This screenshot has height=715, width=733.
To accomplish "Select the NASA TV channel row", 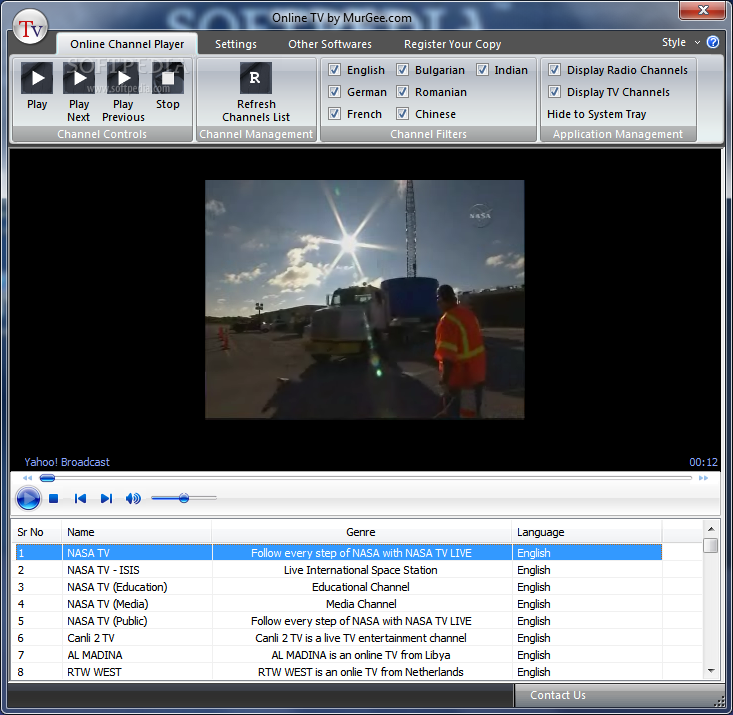I will click(x=339, y=553).
